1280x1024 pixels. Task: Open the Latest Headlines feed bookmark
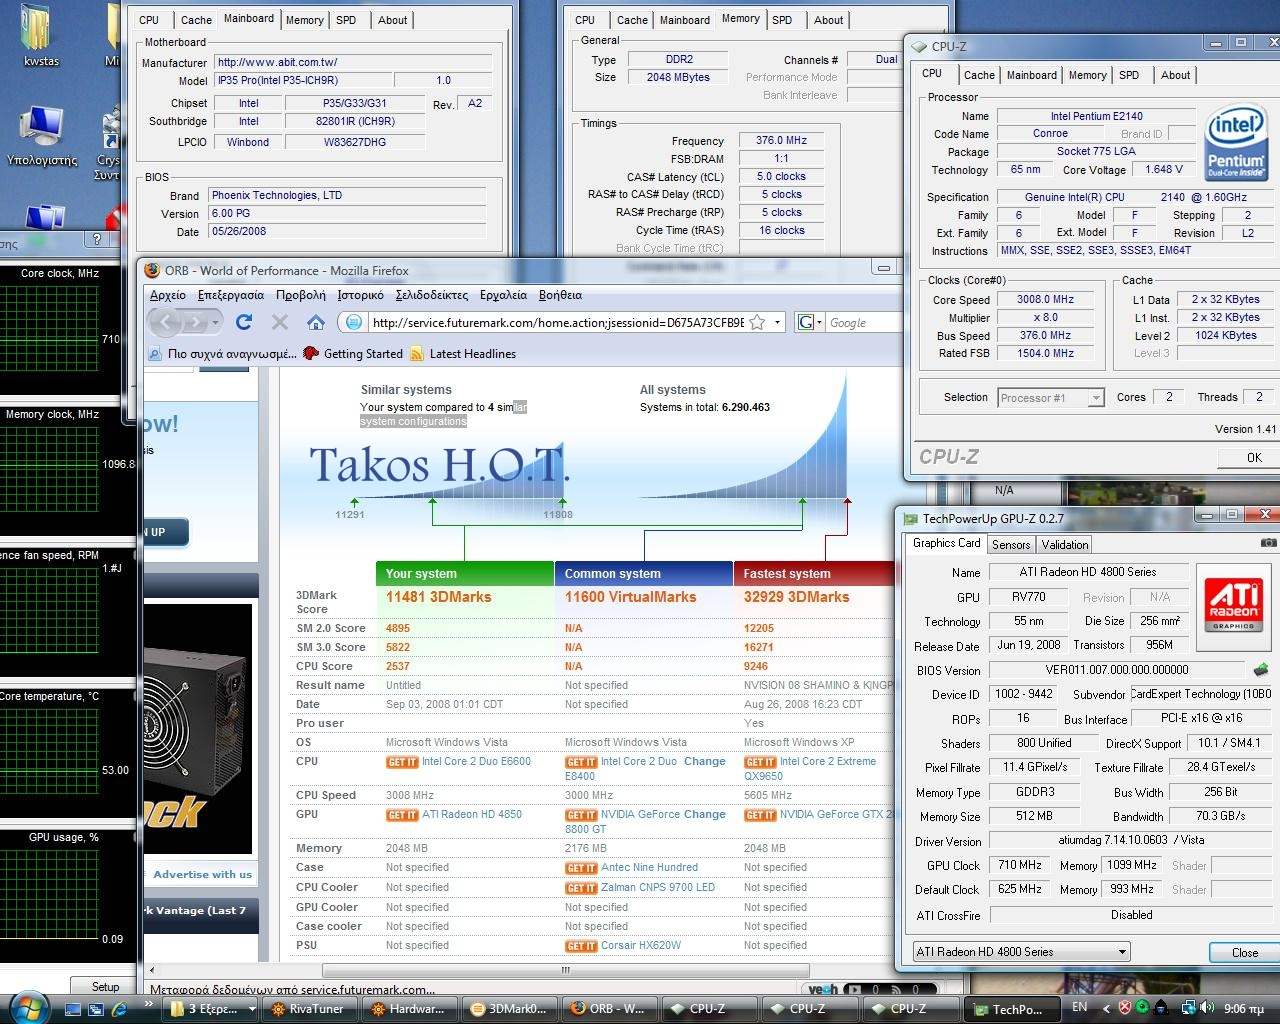coord(462,354)
